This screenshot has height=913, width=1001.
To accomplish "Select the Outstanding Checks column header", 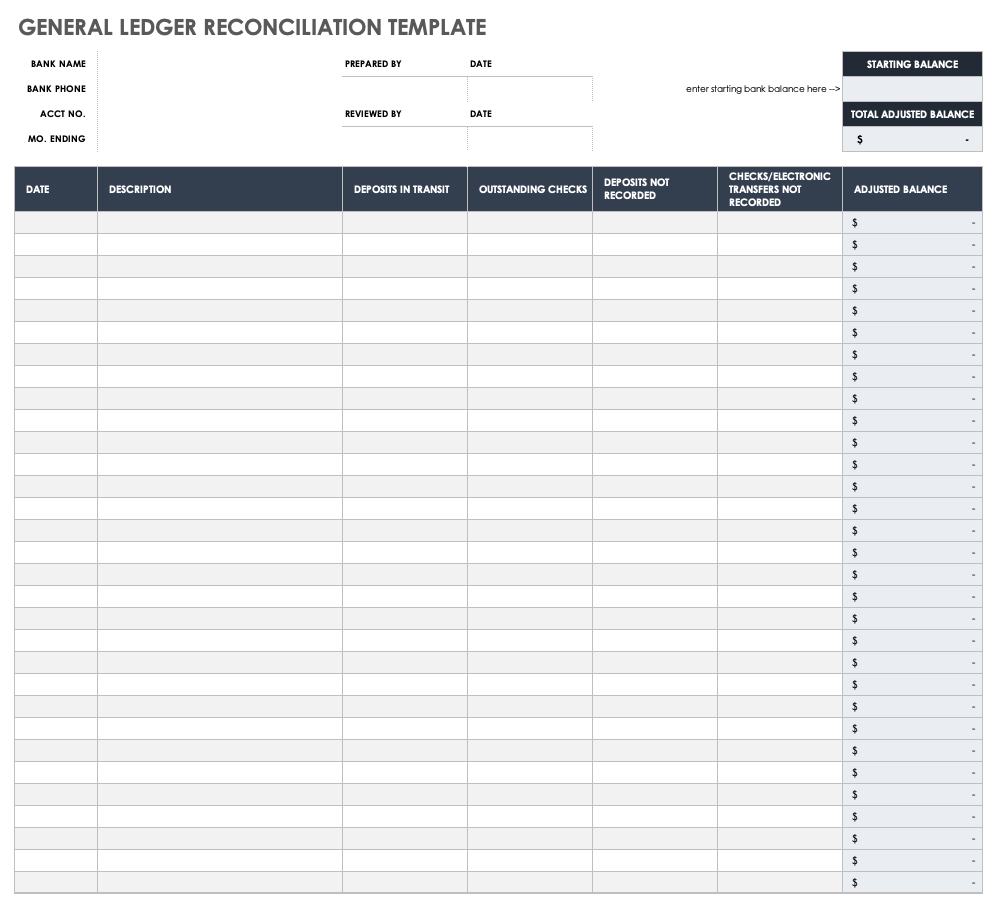I will 529,188.
